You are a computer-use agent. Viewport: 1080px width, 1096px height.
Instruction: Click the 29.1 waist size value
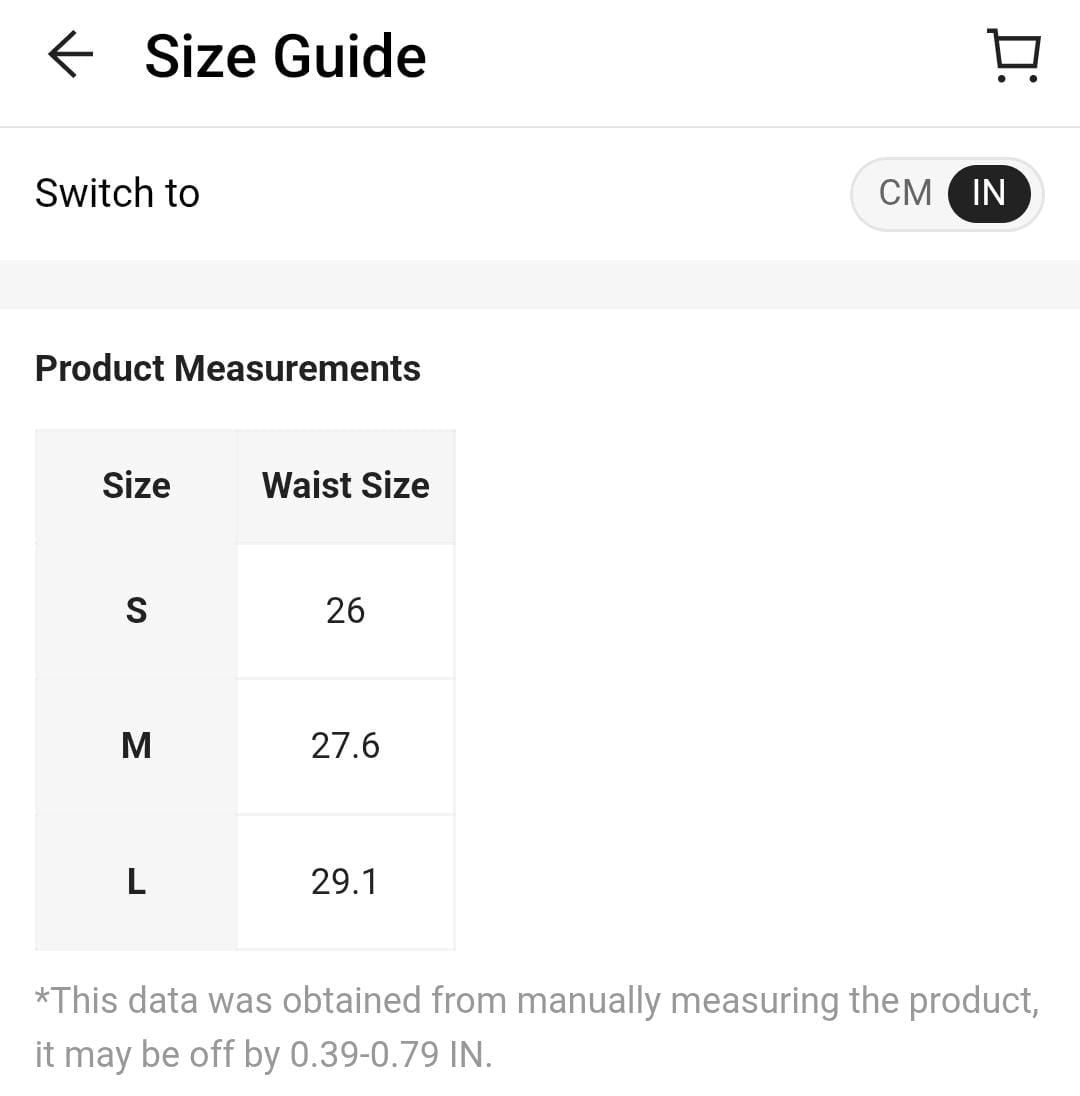[345, 882]
